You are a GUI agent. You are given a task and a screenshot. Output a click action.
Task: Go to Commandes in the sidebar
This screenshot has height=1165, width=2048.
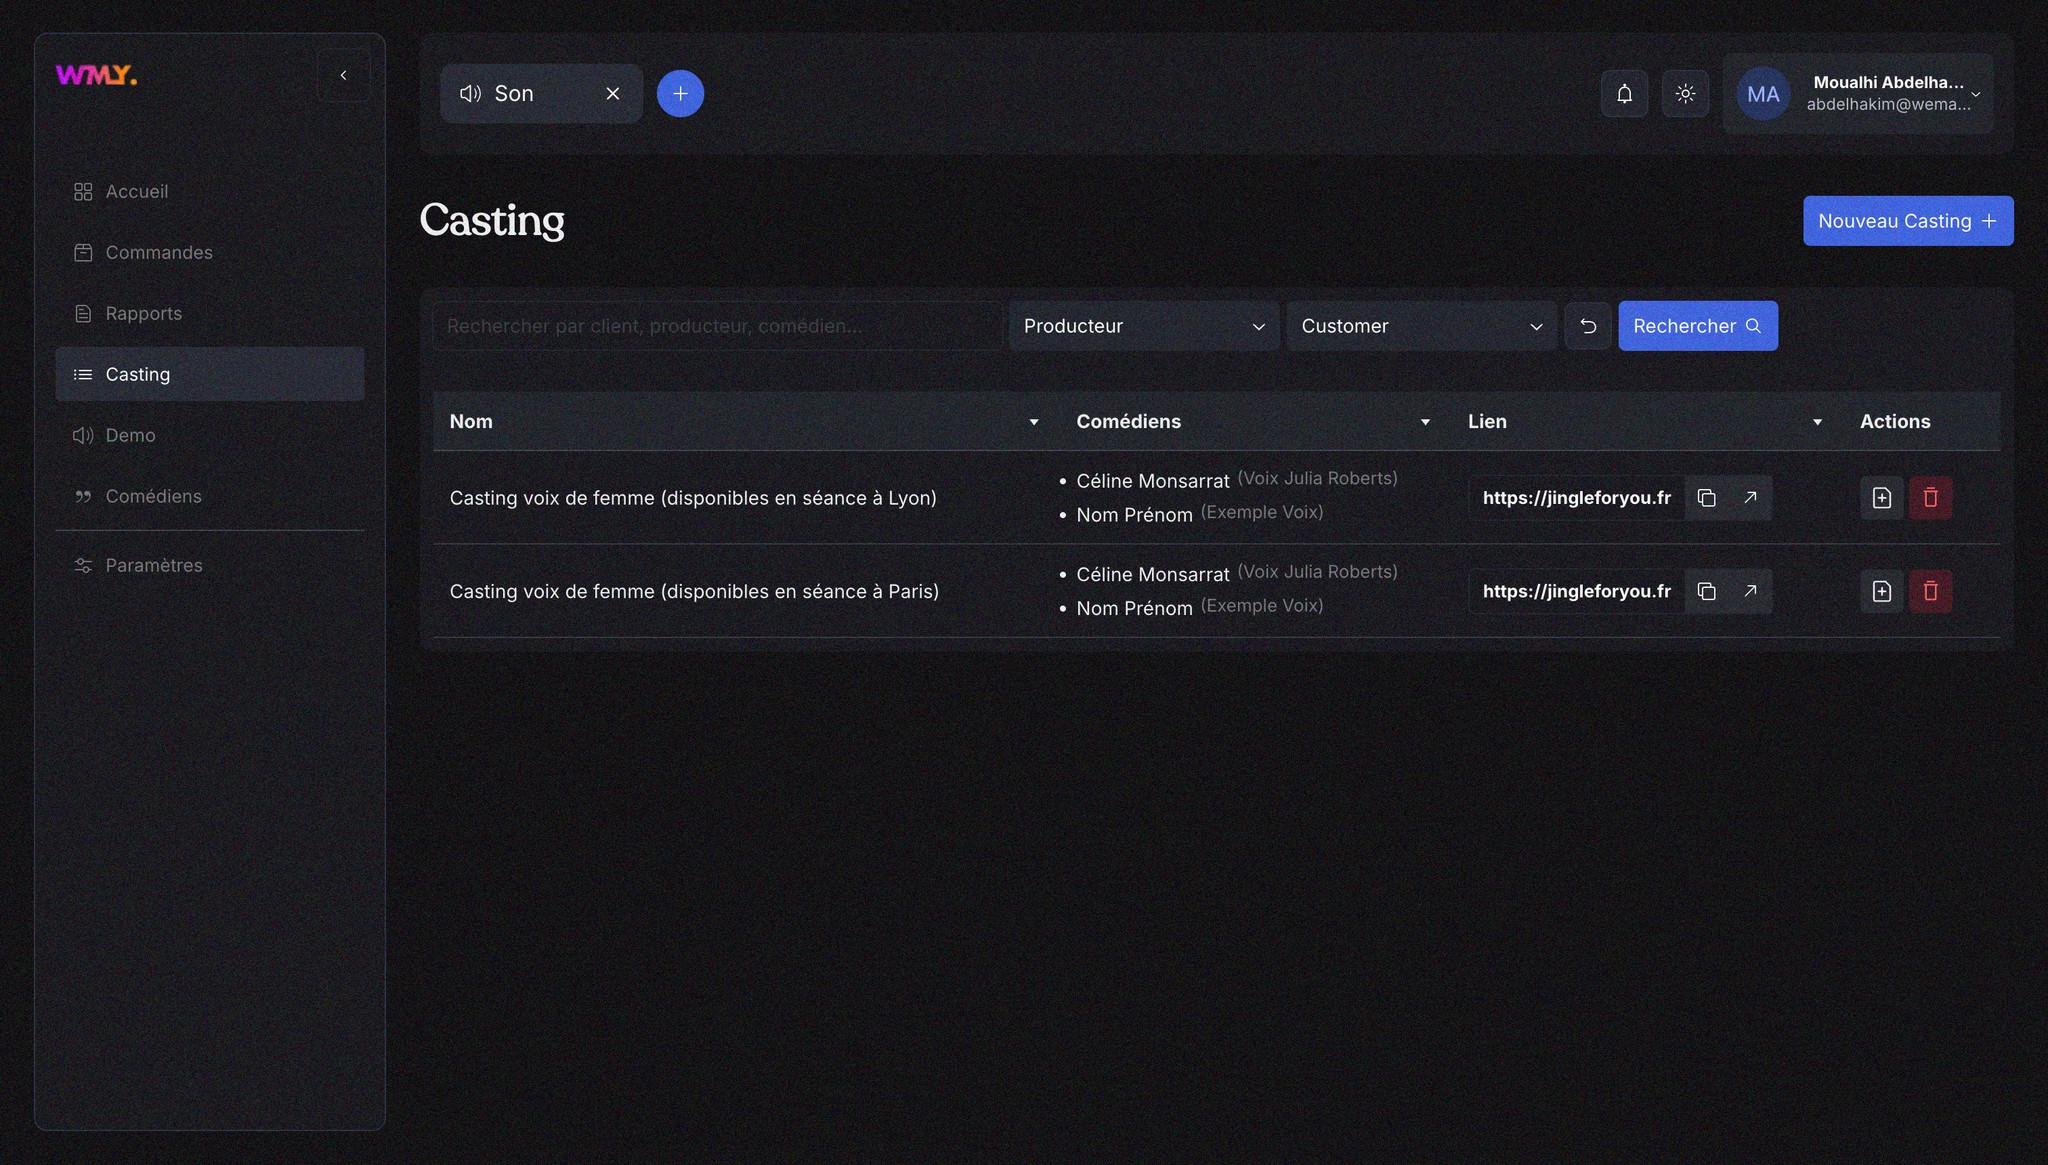coord(159,253)
